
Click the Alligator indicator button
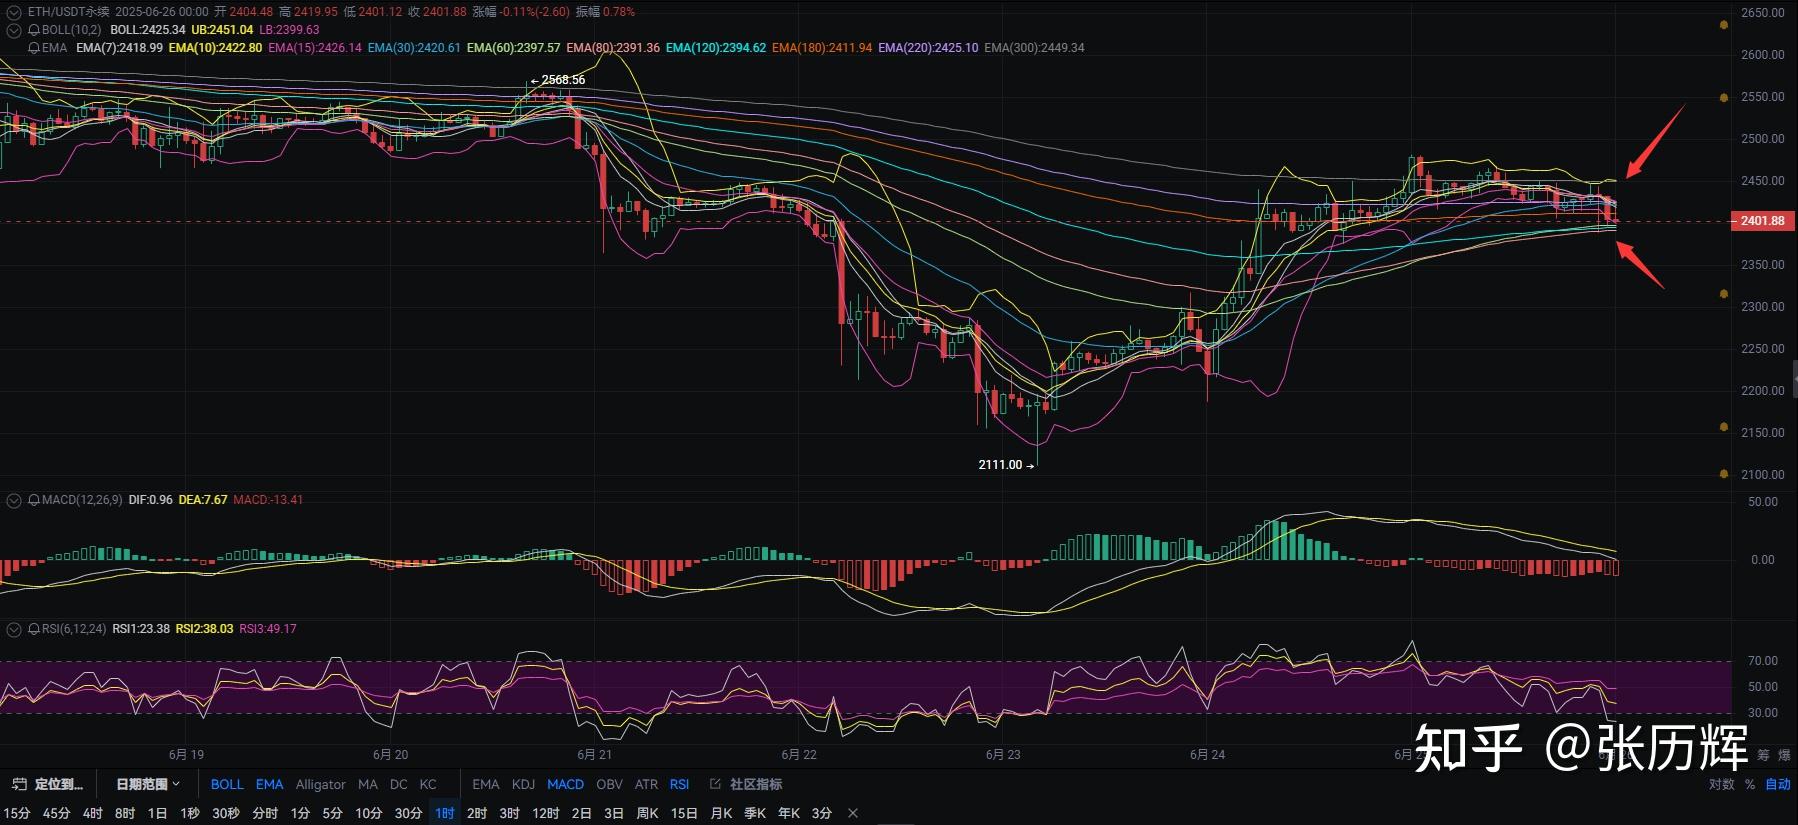pos(320,784)
